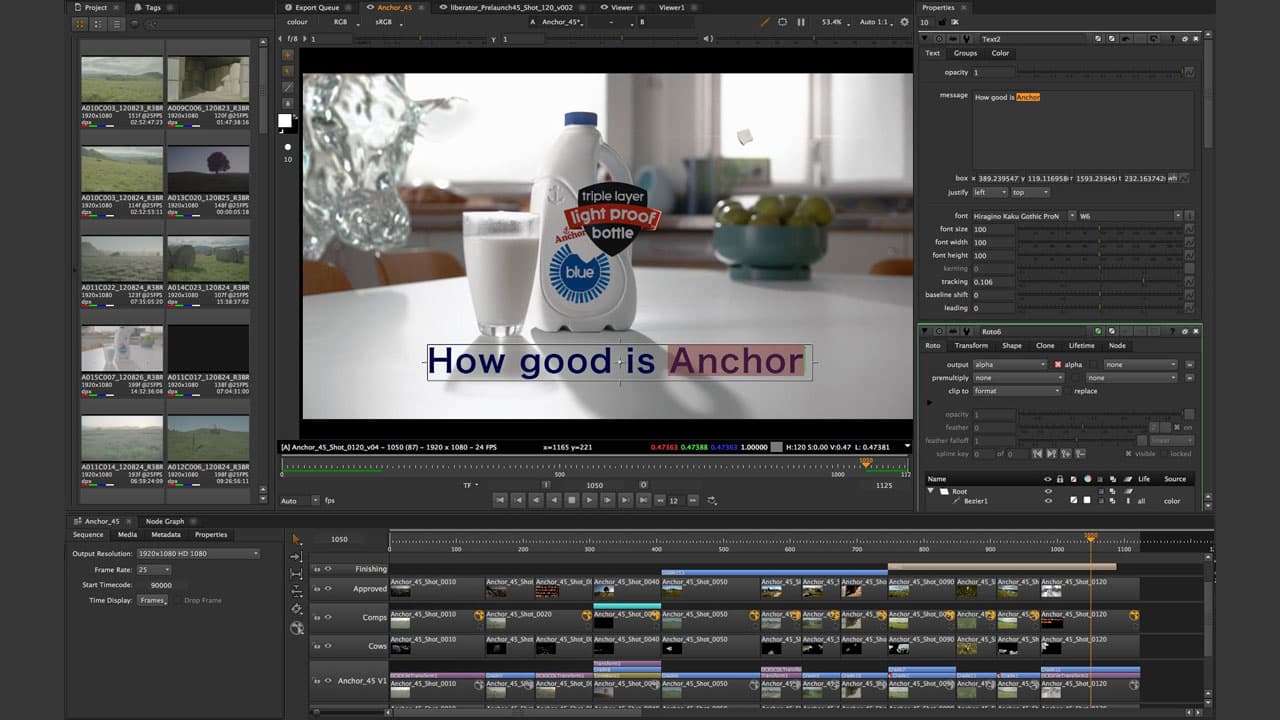
Task: Open the help icon on the Roto6 panel
Action: point(1173,331)
